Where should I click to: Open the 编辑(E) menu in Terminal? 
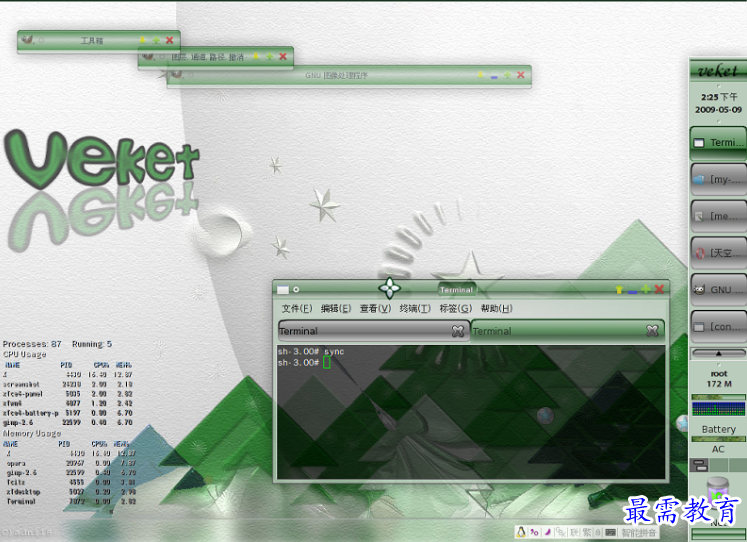336,309
